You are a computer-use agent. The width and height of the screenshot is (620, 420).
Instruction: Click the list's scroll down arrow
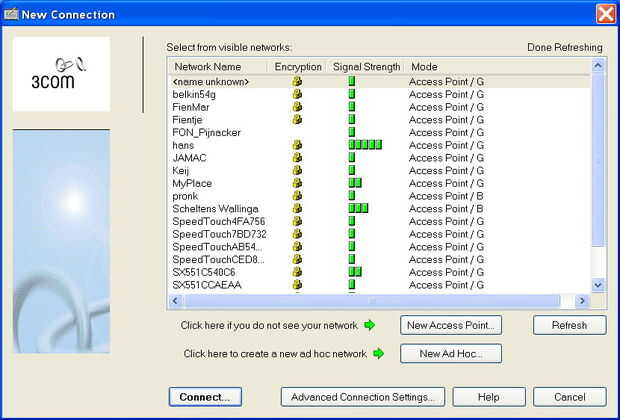[598, 284]
